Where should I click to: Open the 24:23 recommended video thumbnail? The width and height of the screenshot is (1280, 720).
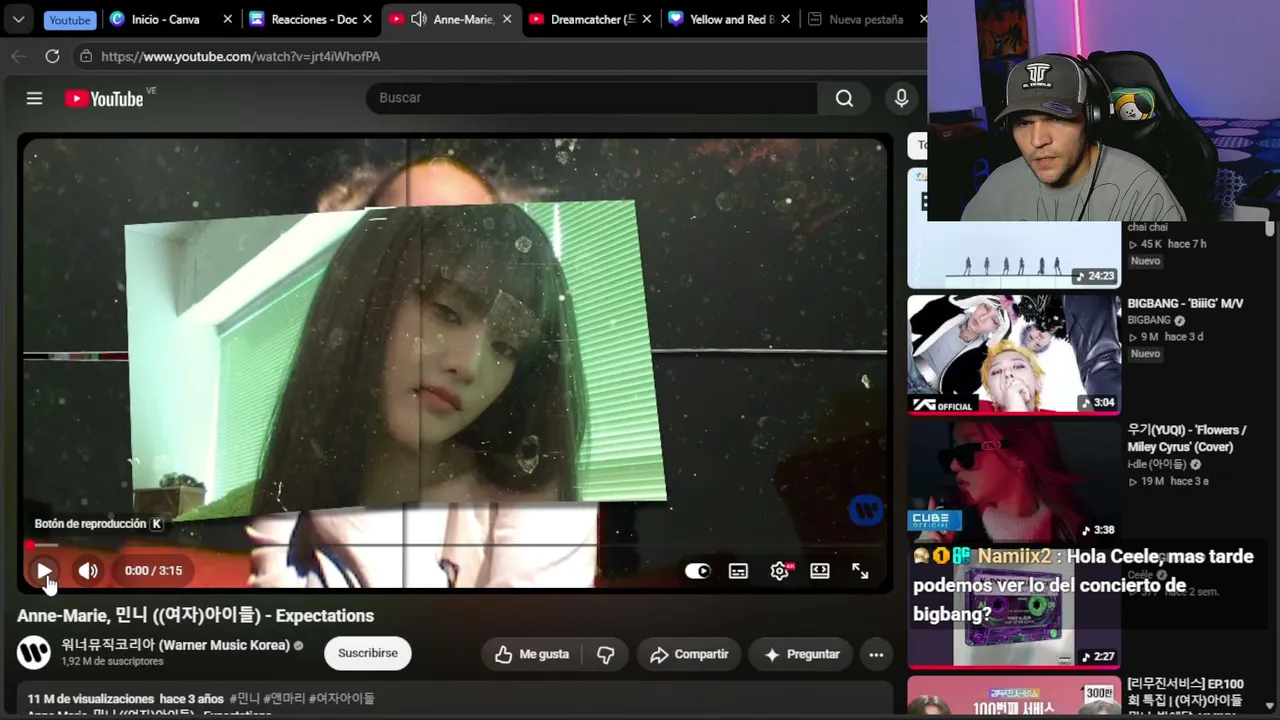coord(1014,227)
